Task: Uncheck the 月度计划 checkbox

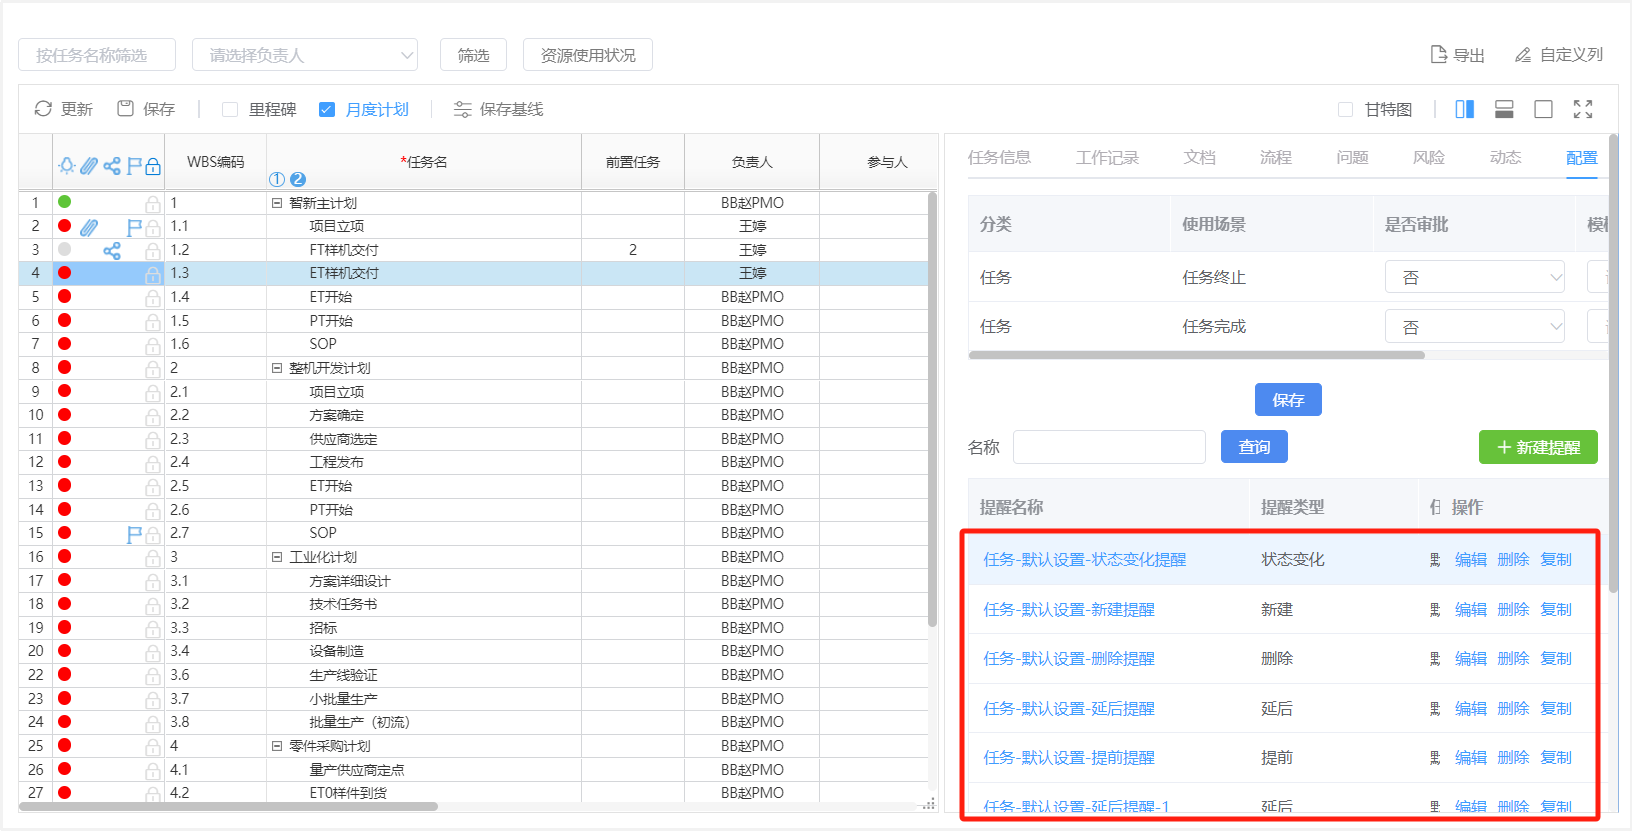Action: click(327, 110)
